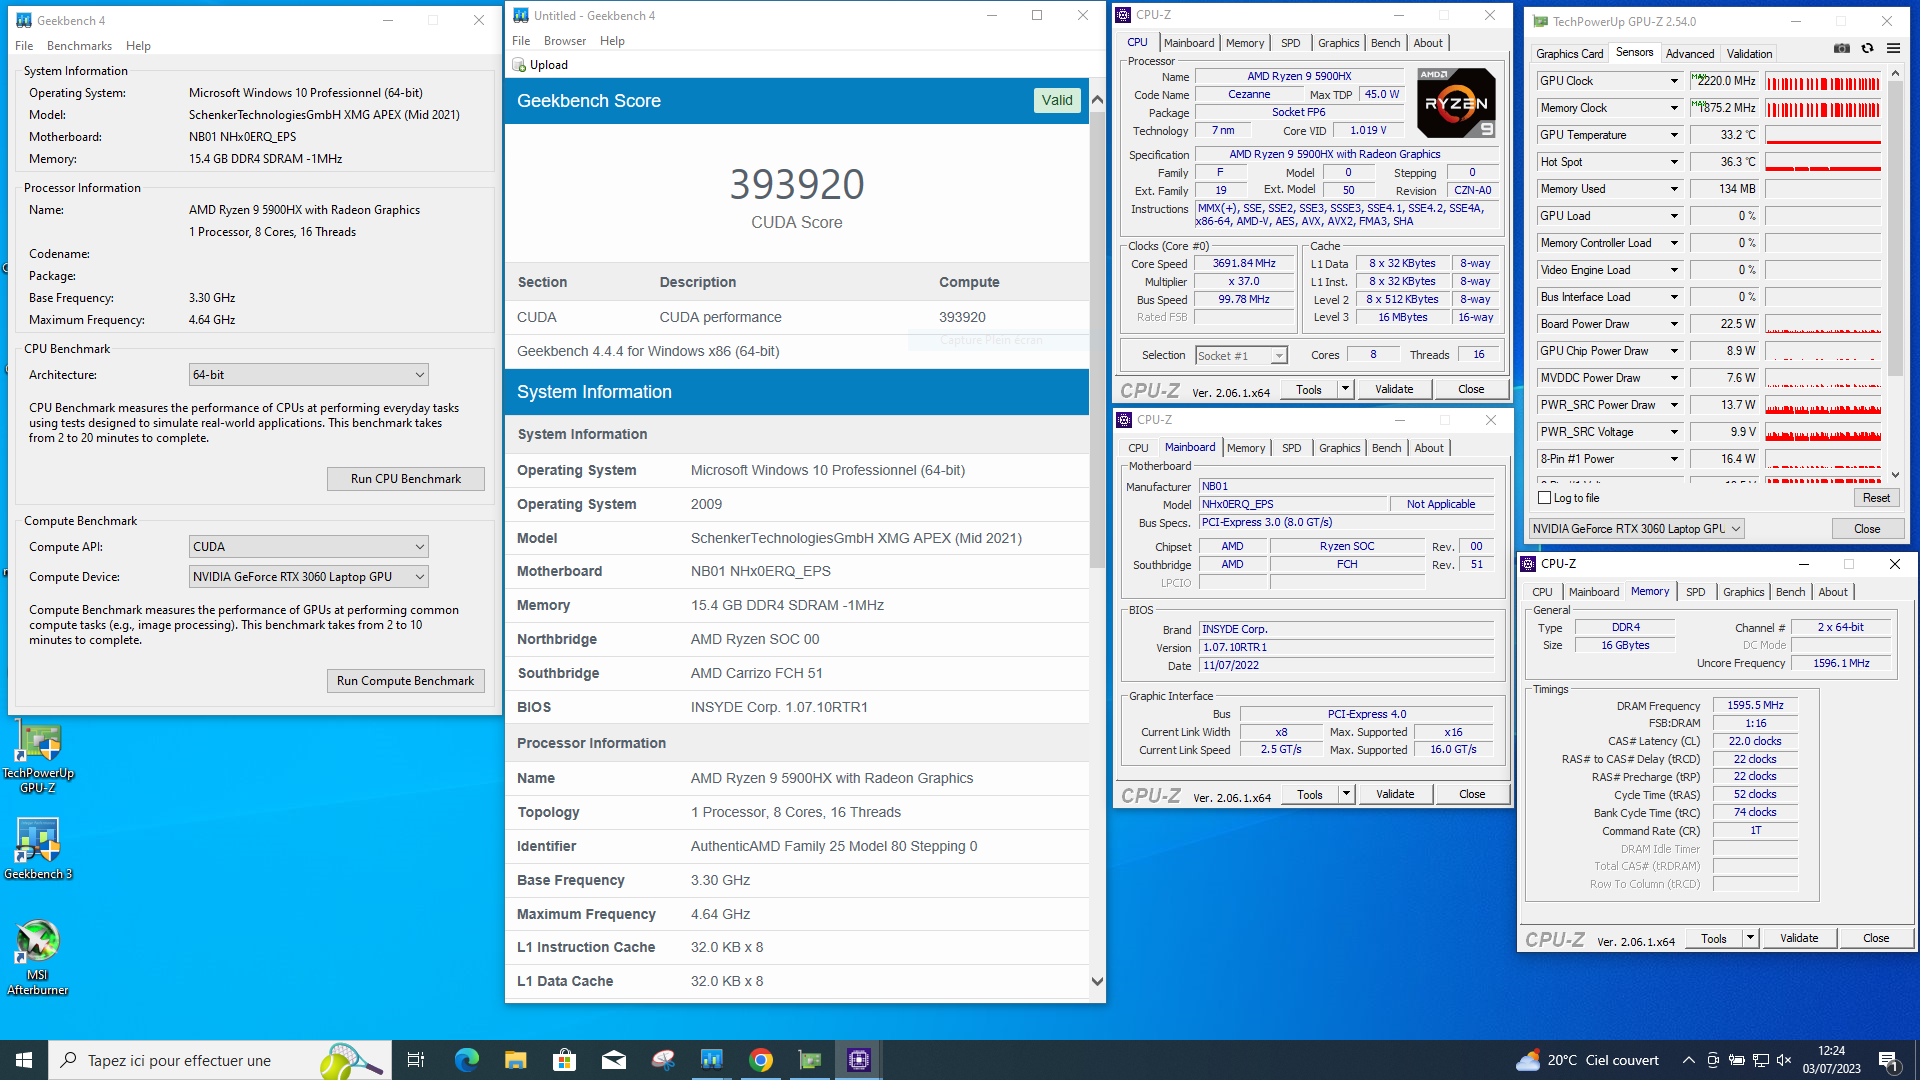Expand the Memory Used sensor dropdown
This screenshot has height=1080, width=1920.
point(1674,189)
